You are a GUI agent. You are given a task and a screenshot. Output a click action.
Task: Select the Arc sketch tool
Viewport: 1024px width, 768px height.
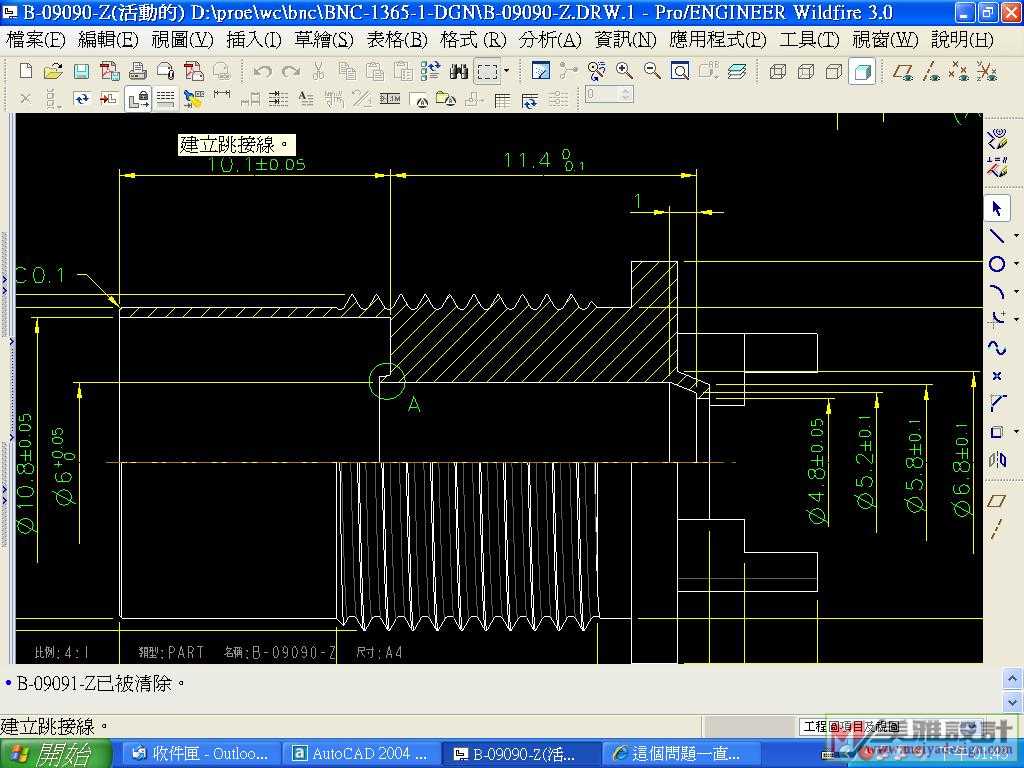pyautogui.click(x=997, y=292)
